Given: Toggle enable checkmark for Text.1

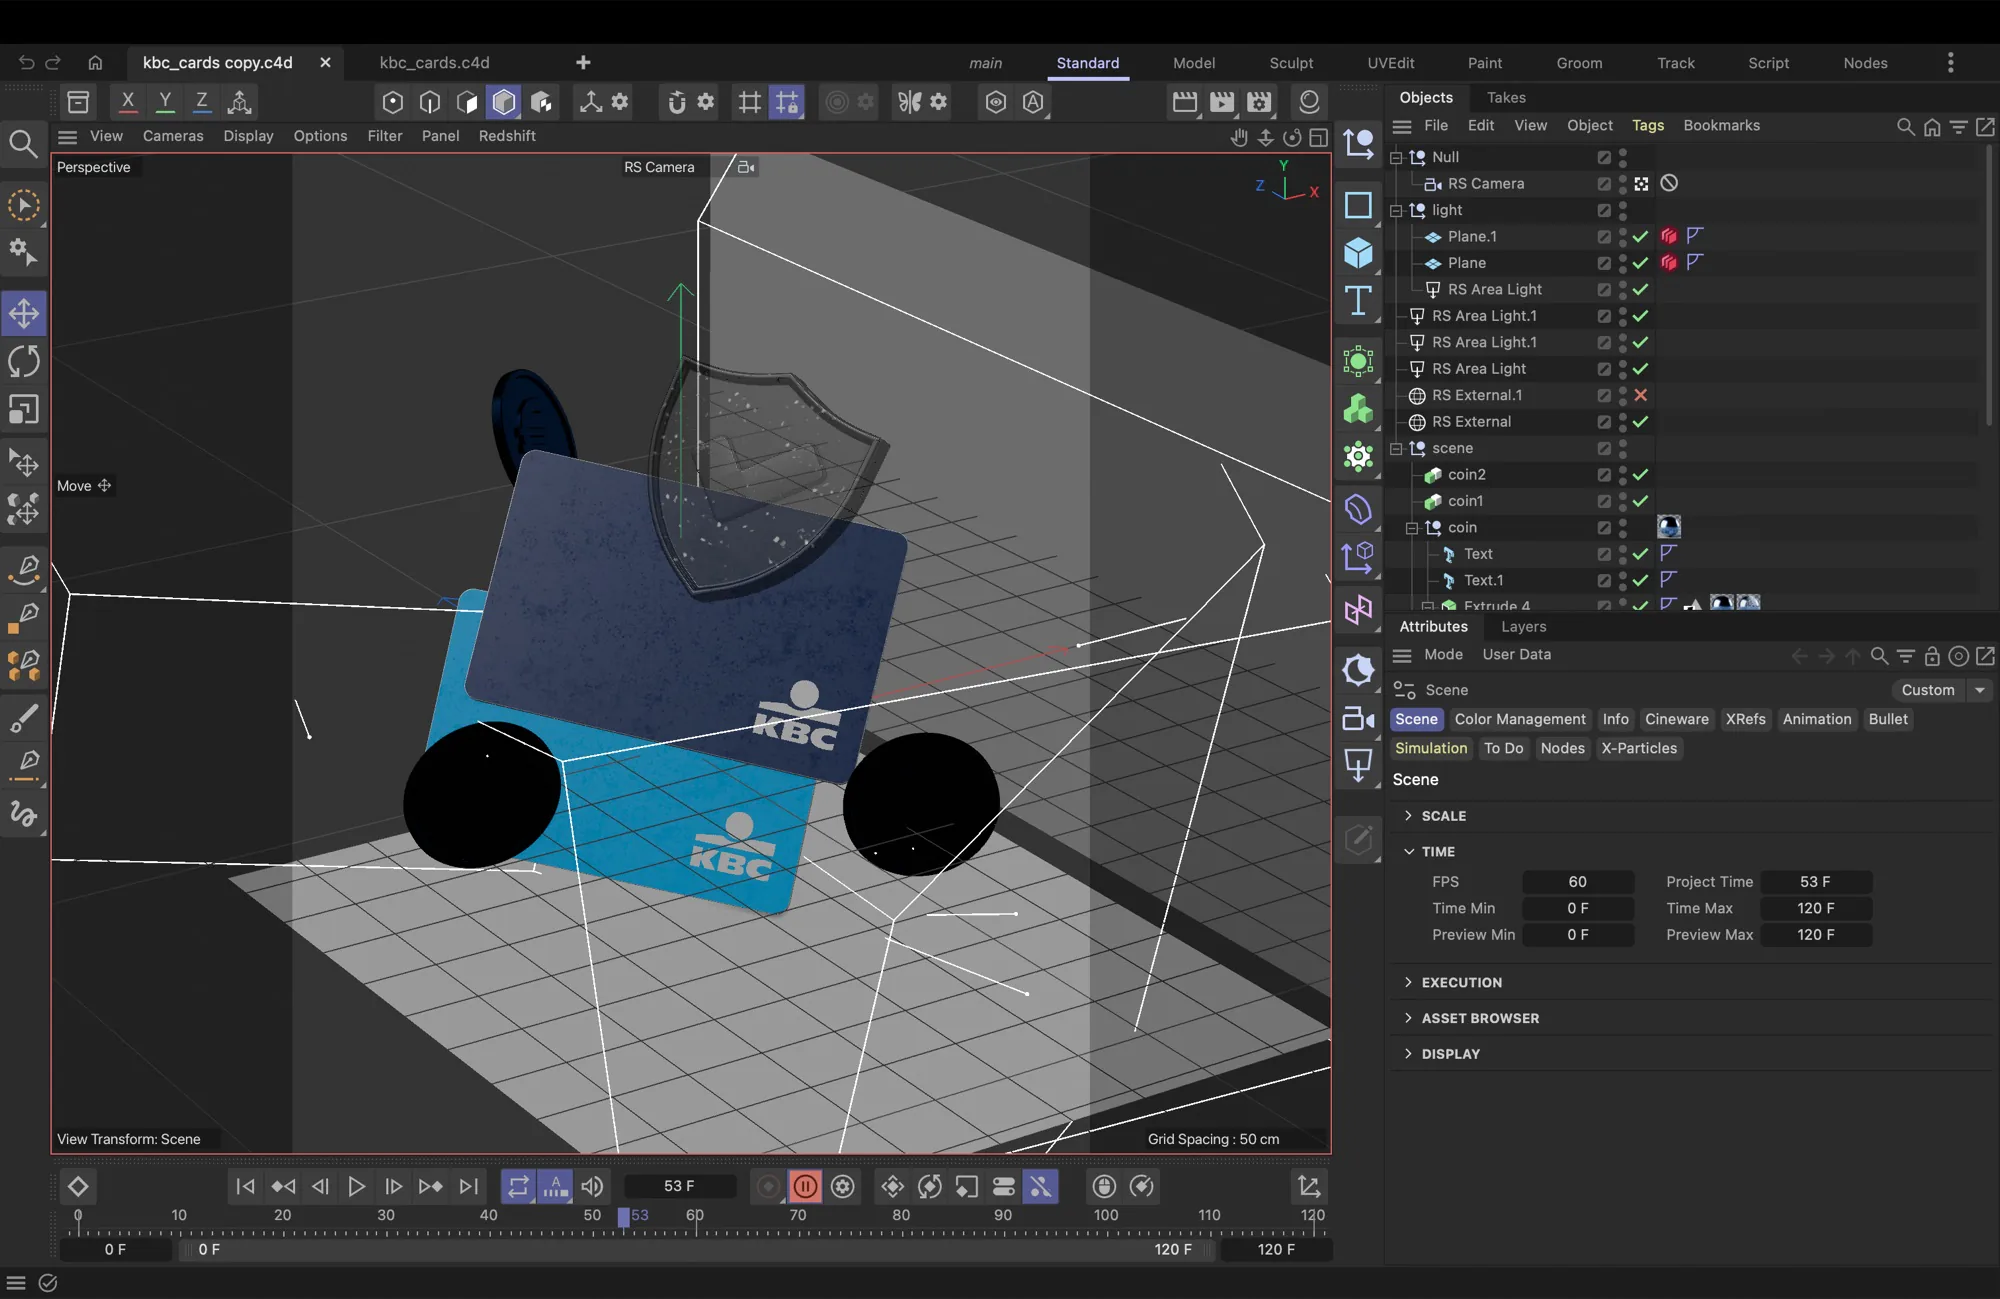Looking at the screenshot, I should tap(1640, 580).
